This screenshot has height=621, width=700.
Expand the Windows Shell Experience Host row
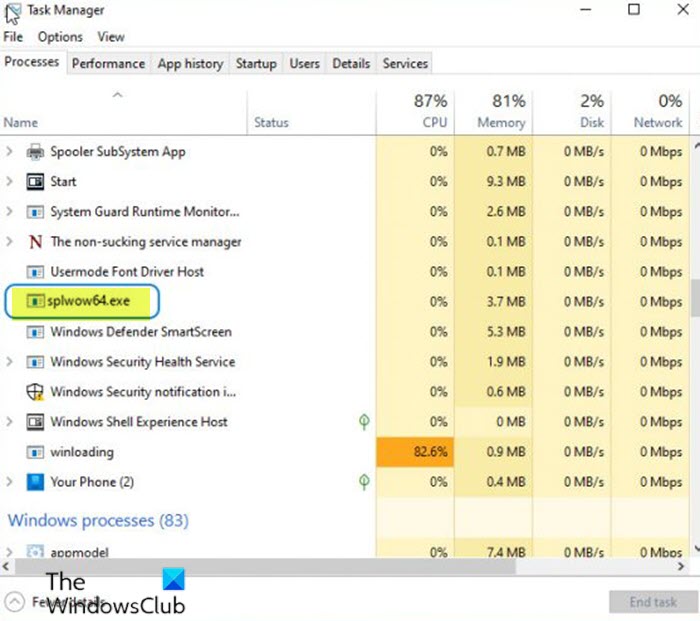9,422
